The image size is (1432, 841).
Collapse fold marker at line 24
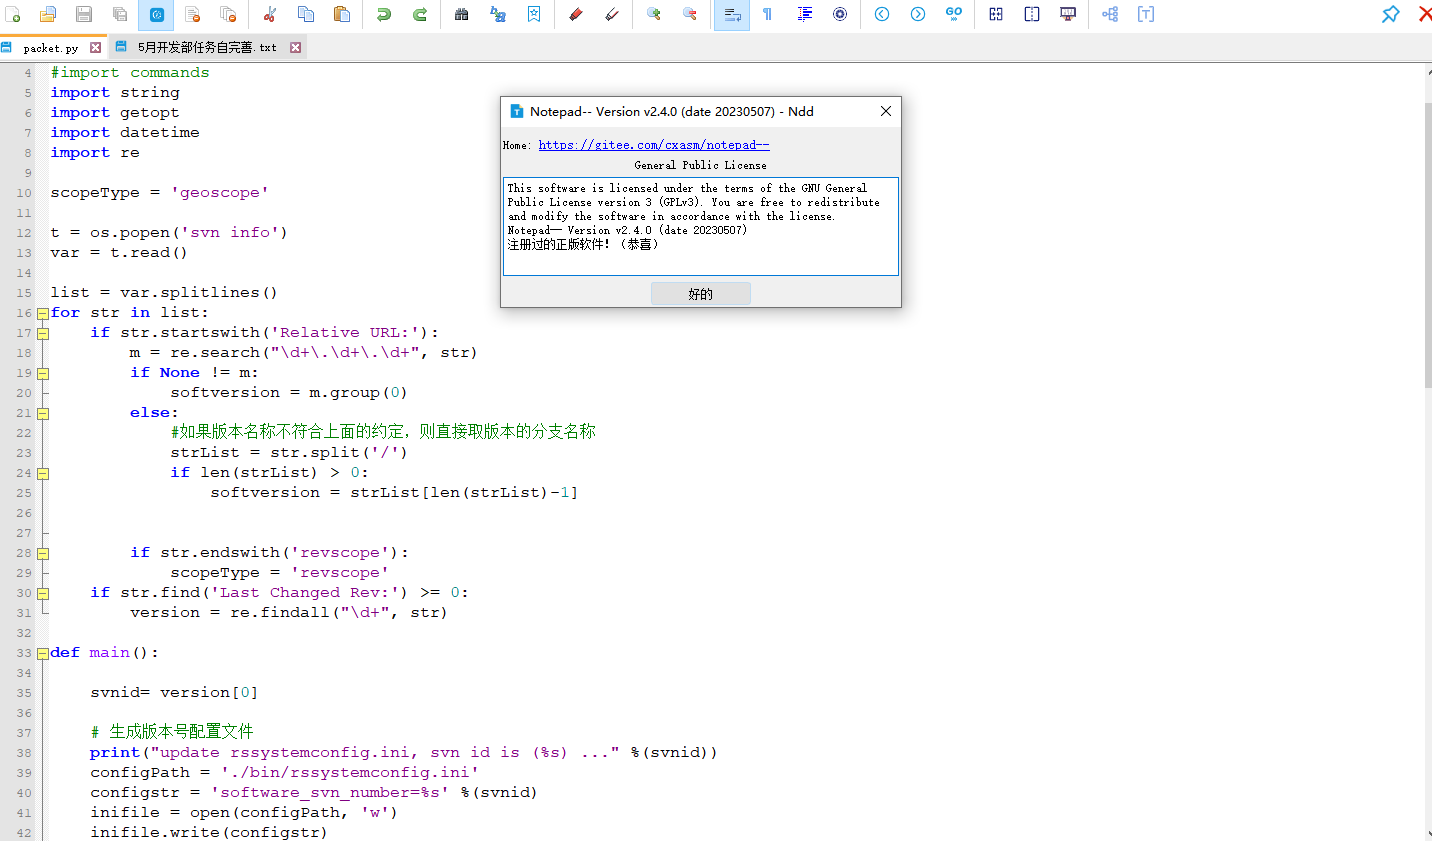point(43,473)
